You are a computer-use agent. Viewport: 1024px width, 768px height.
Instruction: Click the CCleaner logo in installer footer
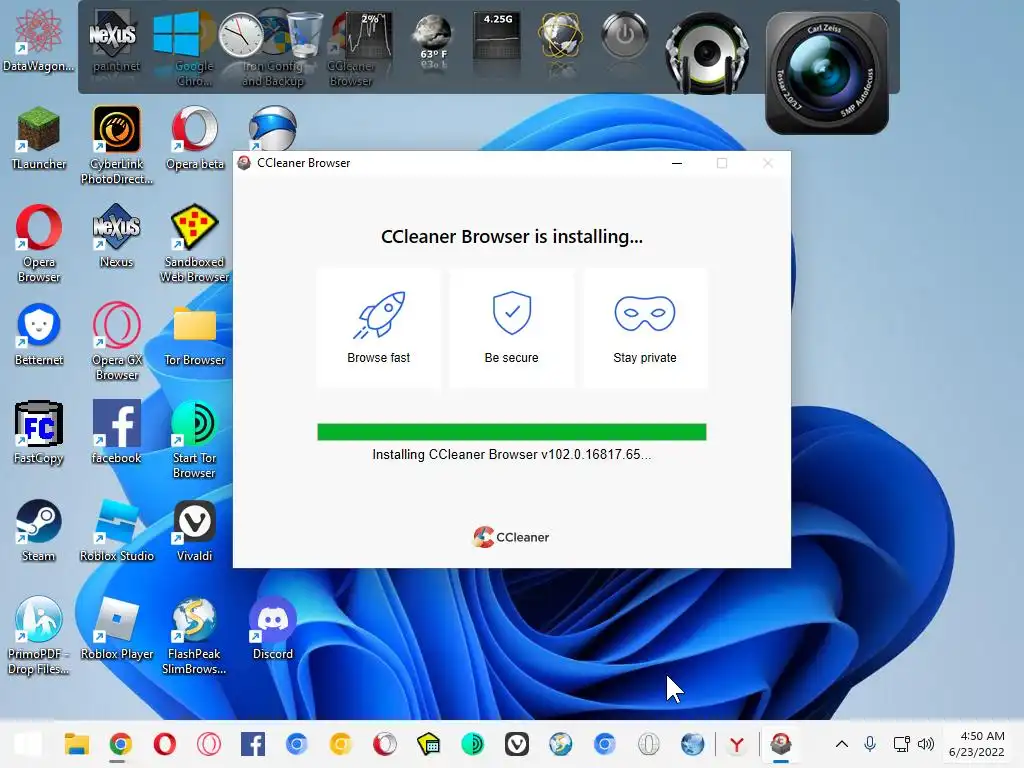(511, 537)
